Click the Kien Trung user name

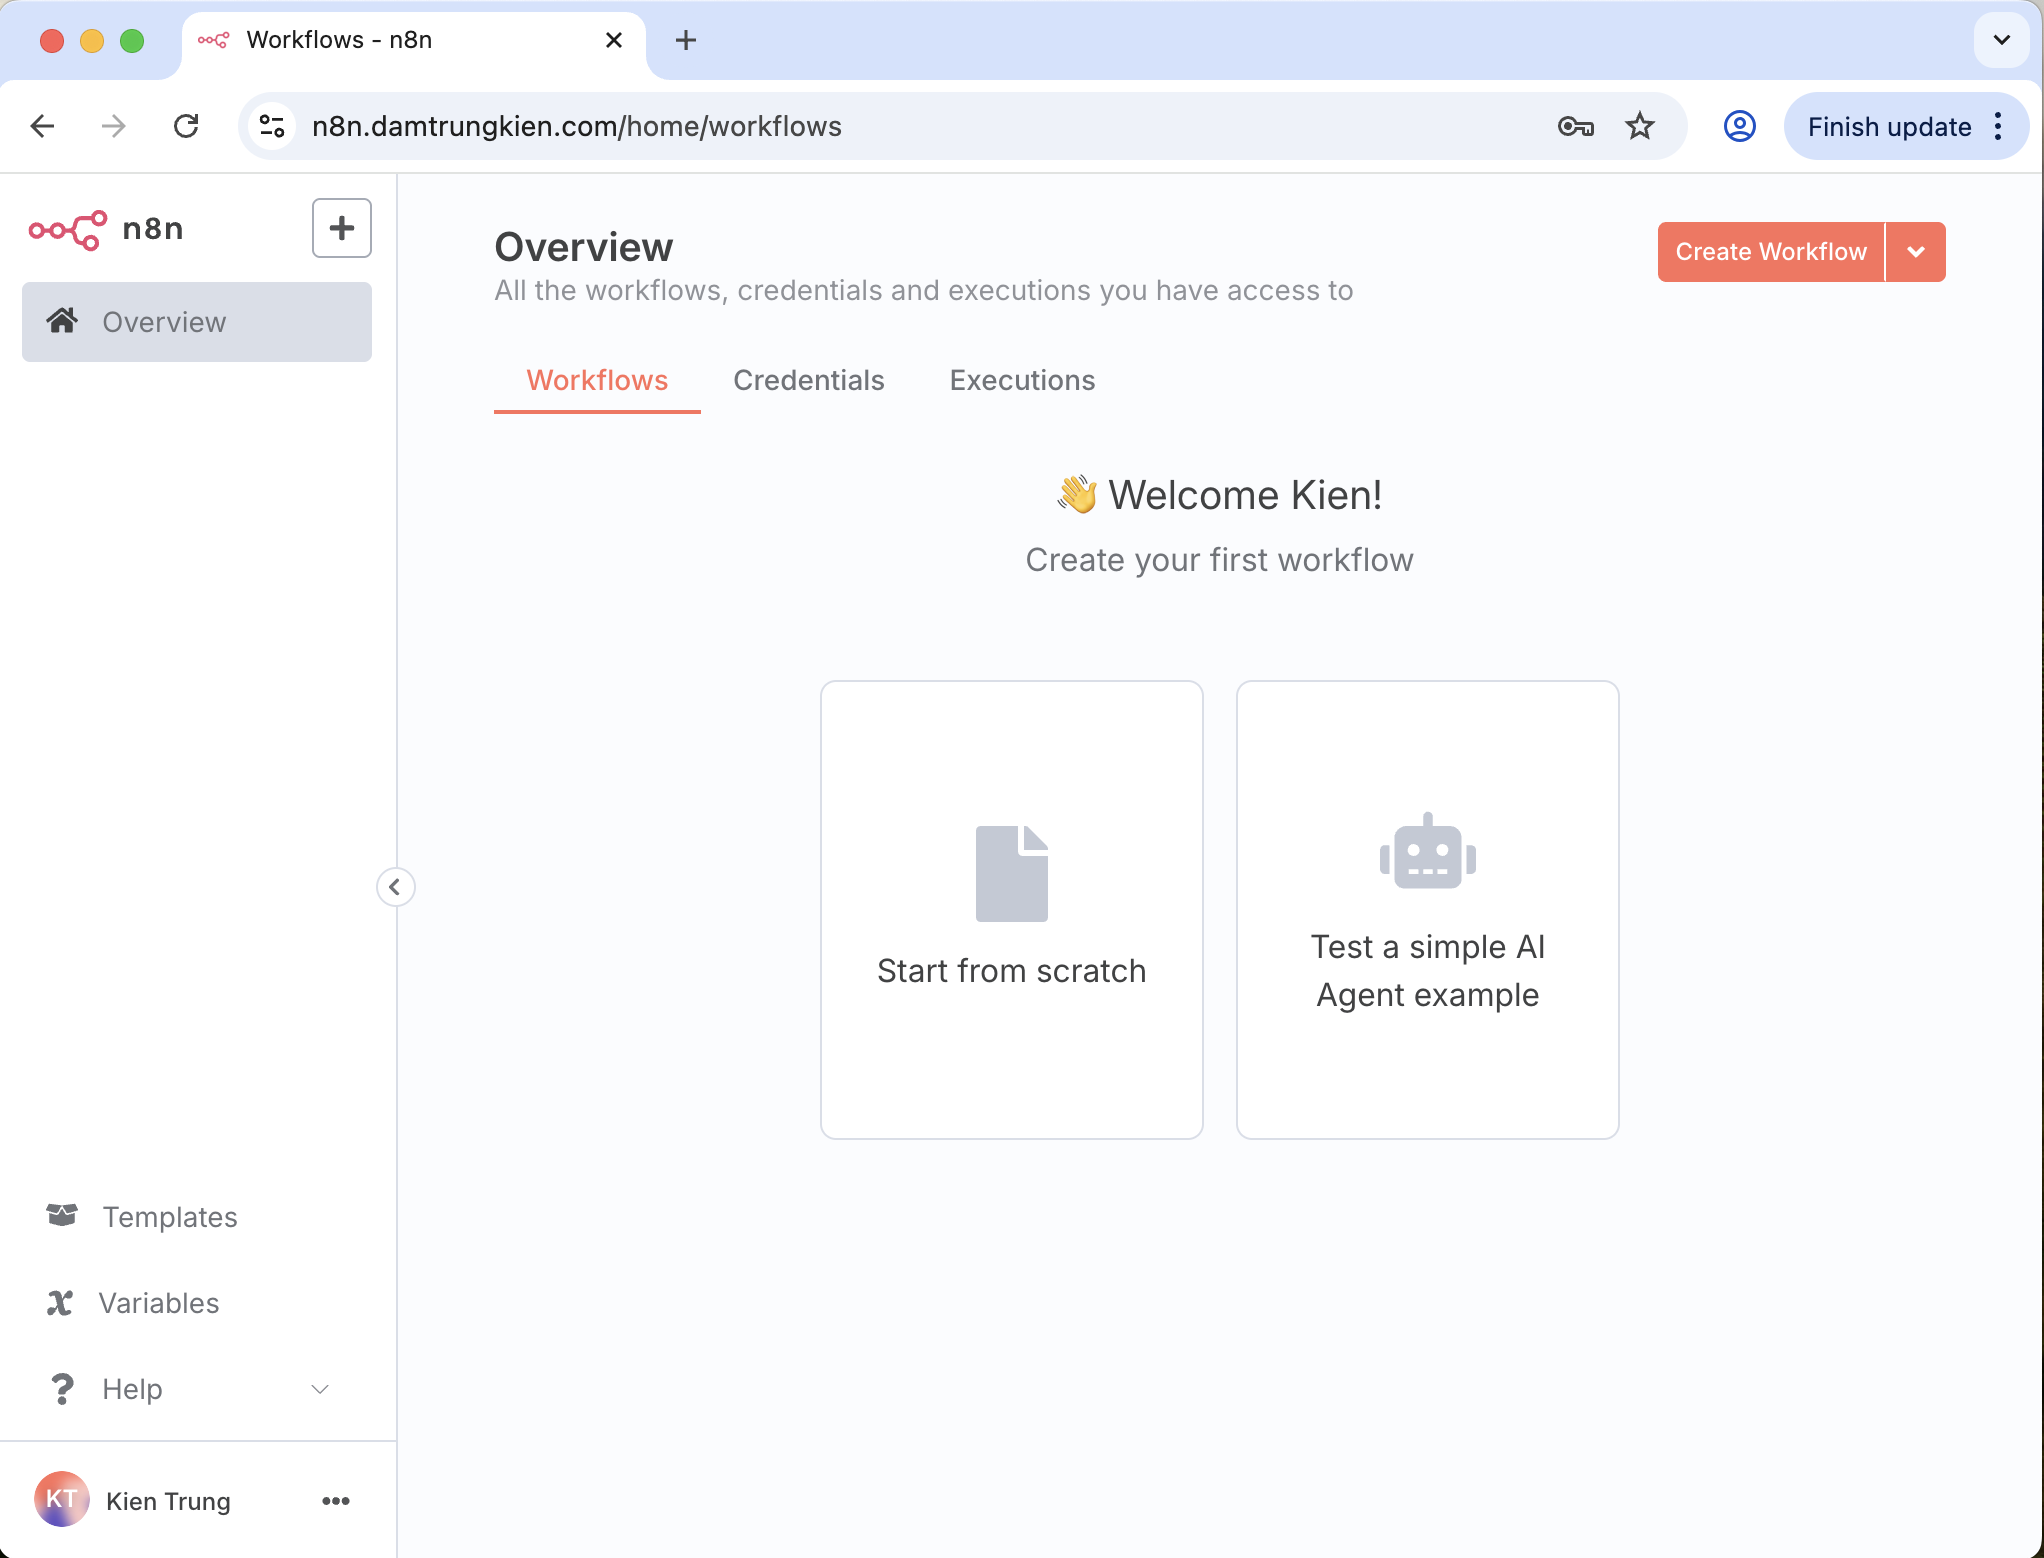point(168,1501)
